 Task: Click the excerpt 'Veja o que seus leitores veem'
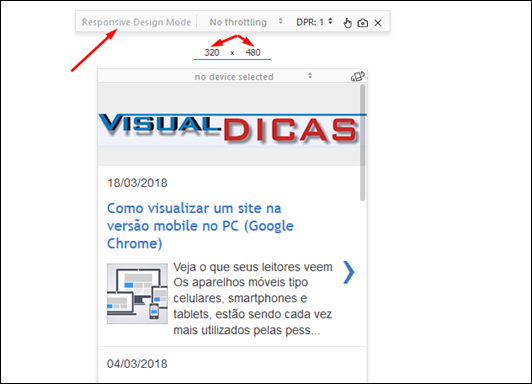click(253, 267)
